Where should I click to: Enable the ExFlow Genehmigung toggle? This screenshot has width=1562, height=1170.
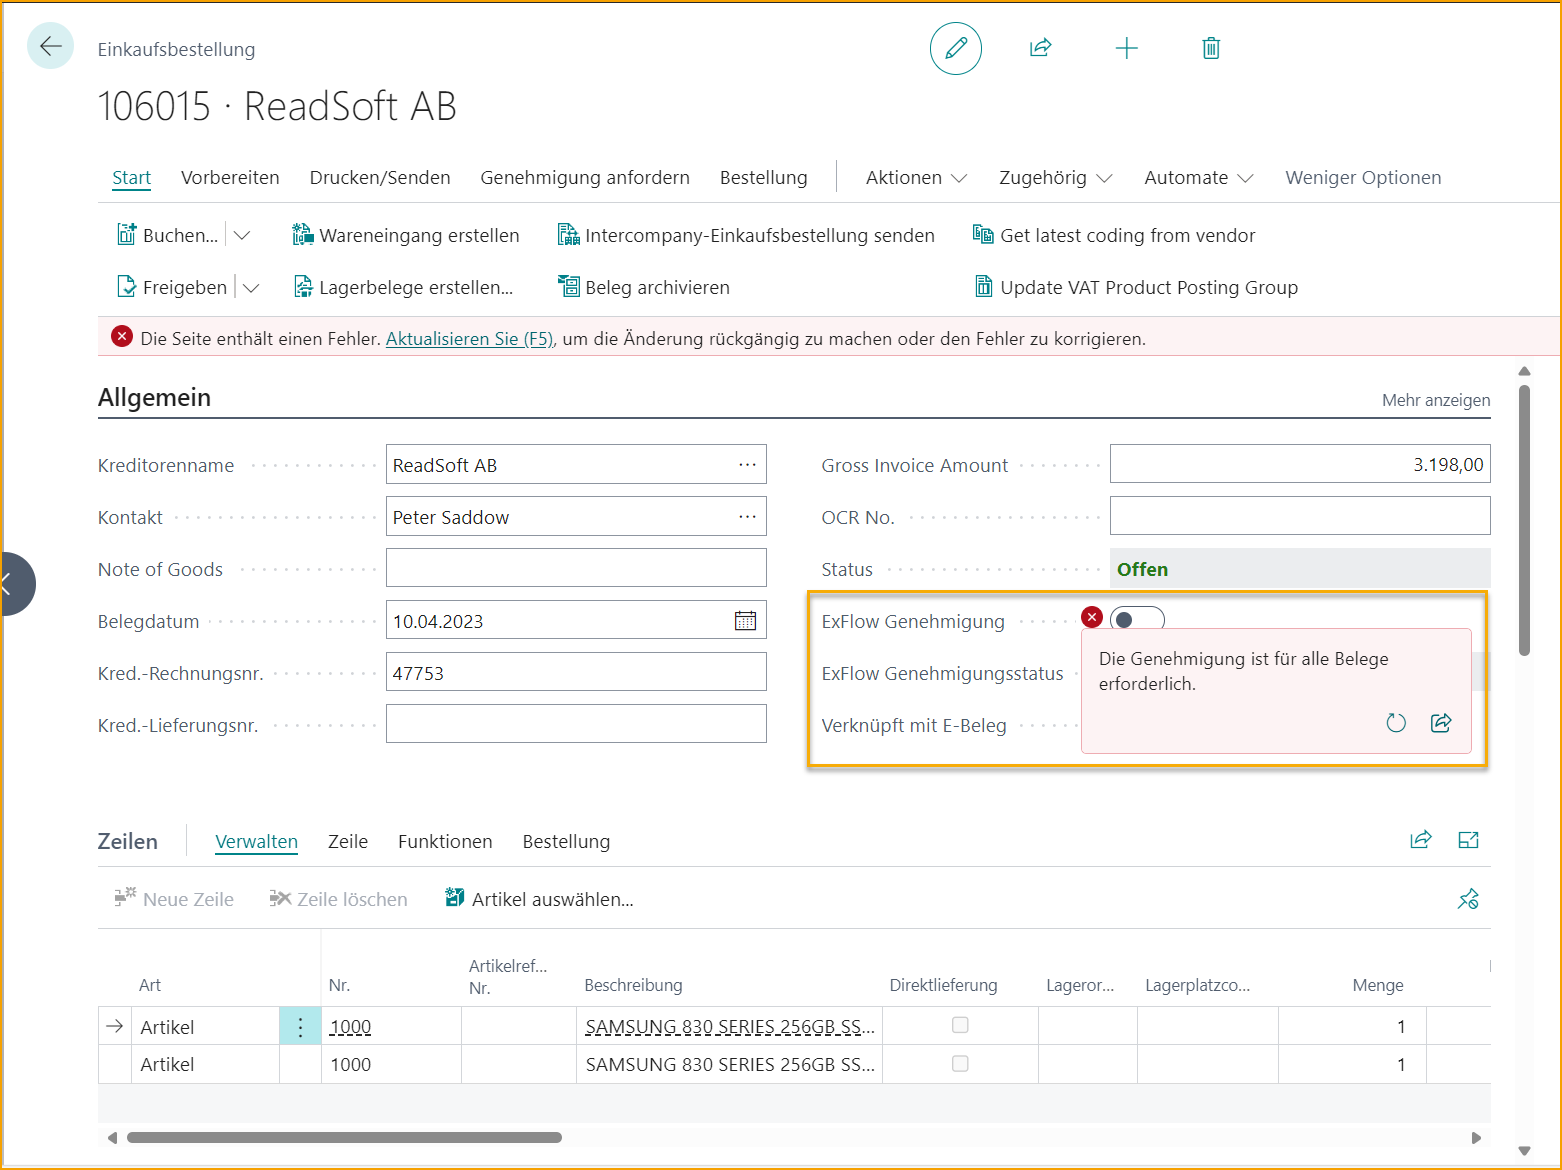1137,619
